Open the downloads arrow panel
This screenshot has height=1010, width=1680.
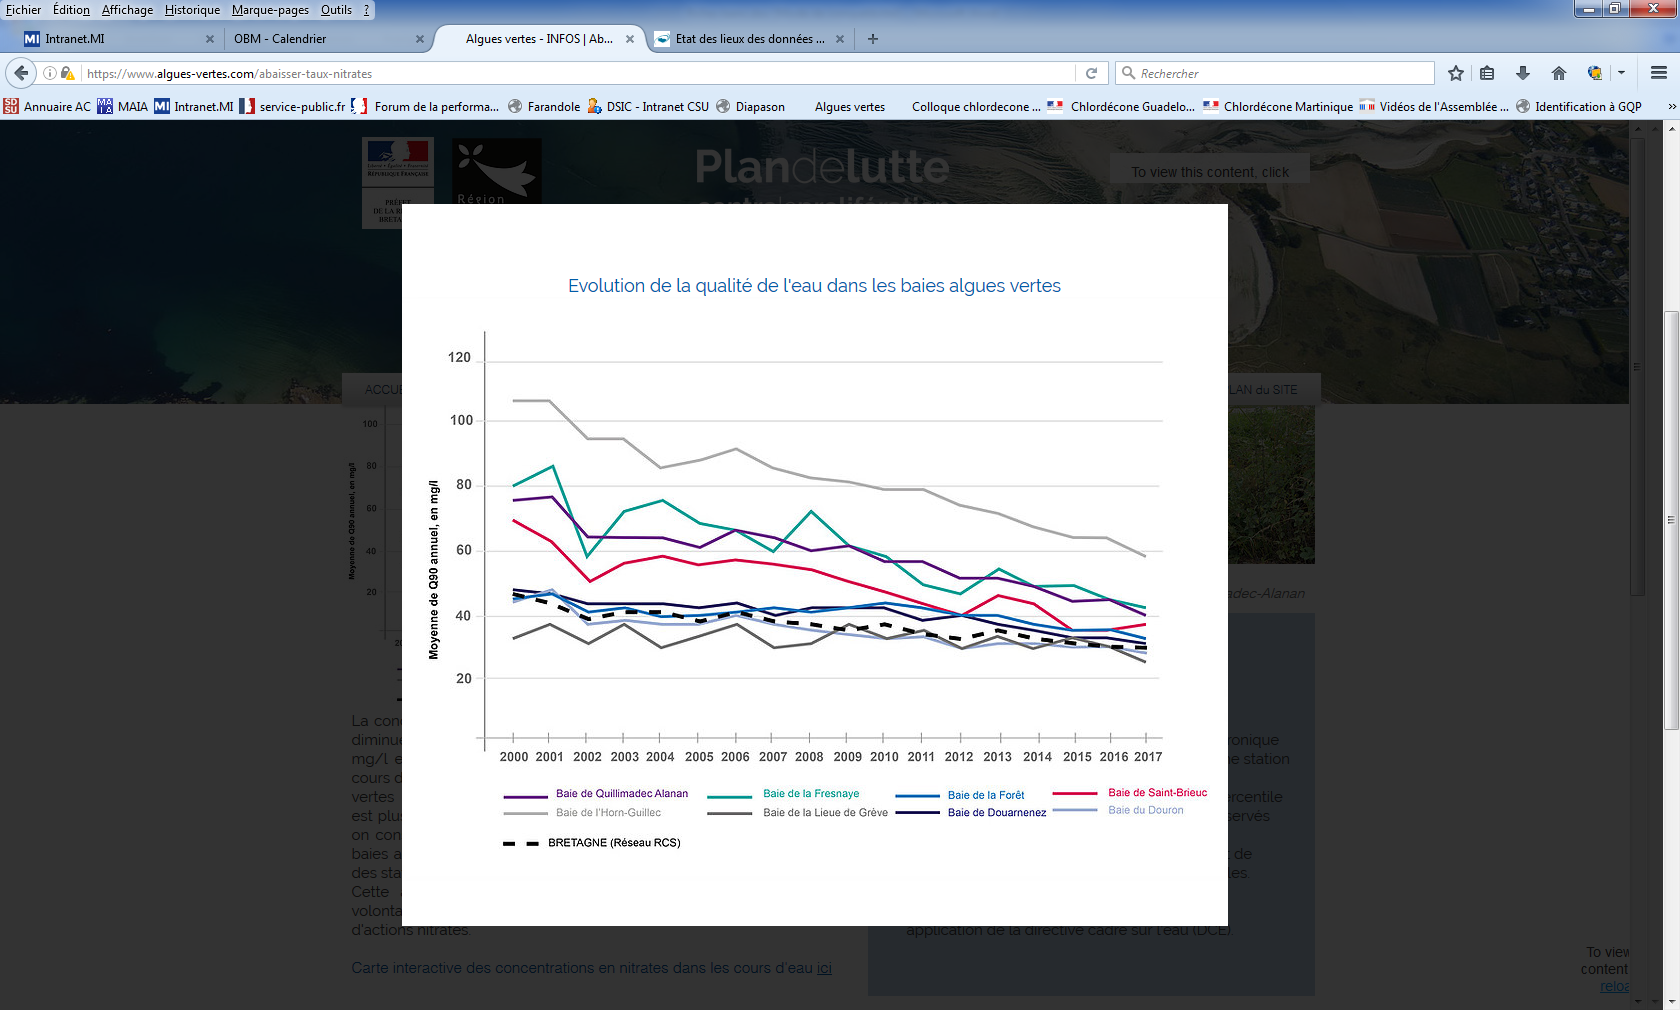coord(1522,73)
